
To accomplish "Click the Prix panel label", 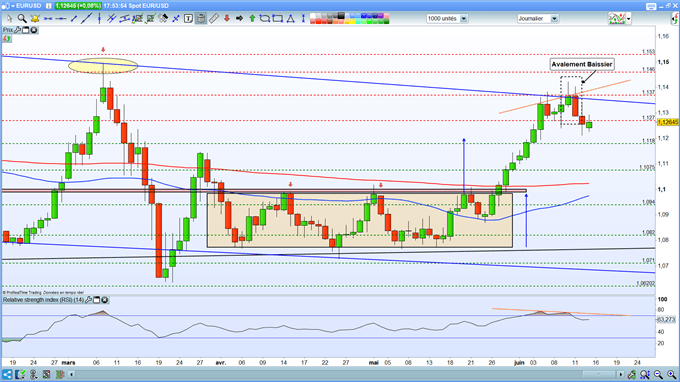I will (x=8, y=30).
